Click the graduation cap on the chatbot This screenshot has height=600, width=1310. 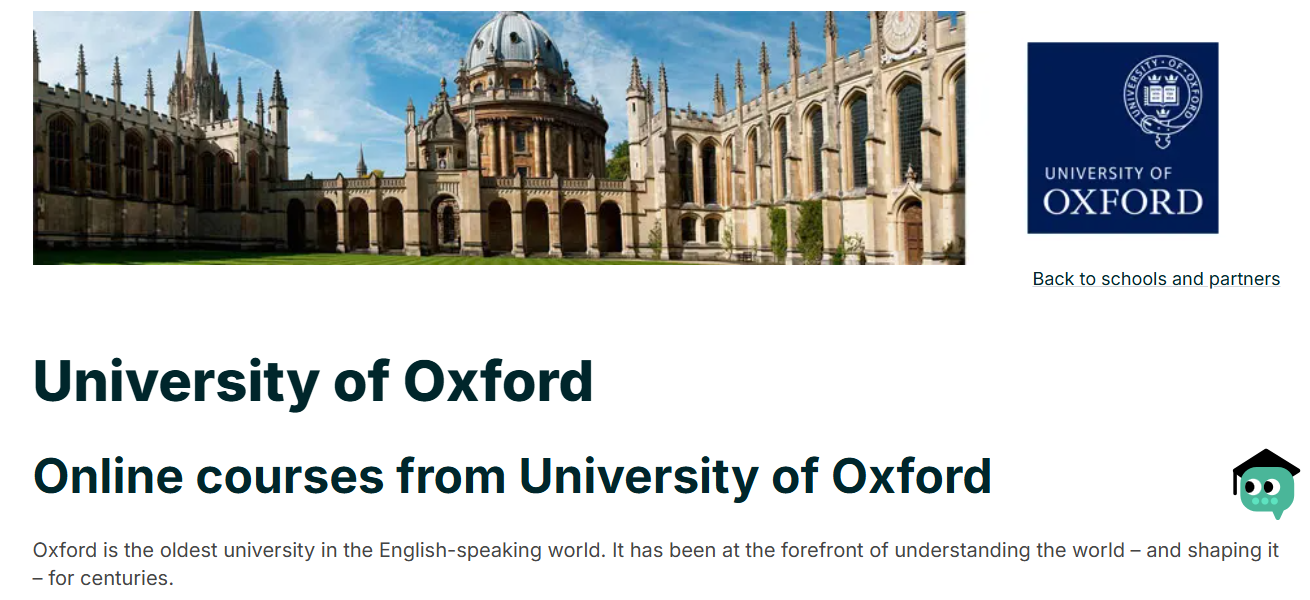point(1266,464)
